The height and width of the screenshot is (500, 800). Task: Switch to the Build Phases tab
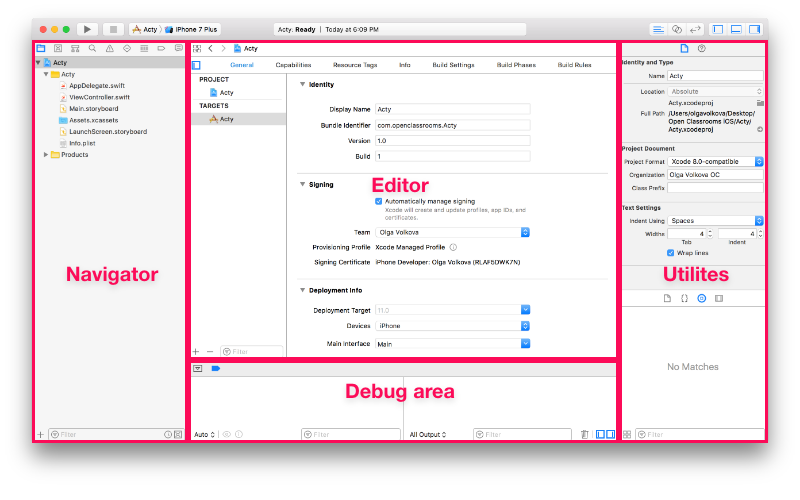coord(516,65)
